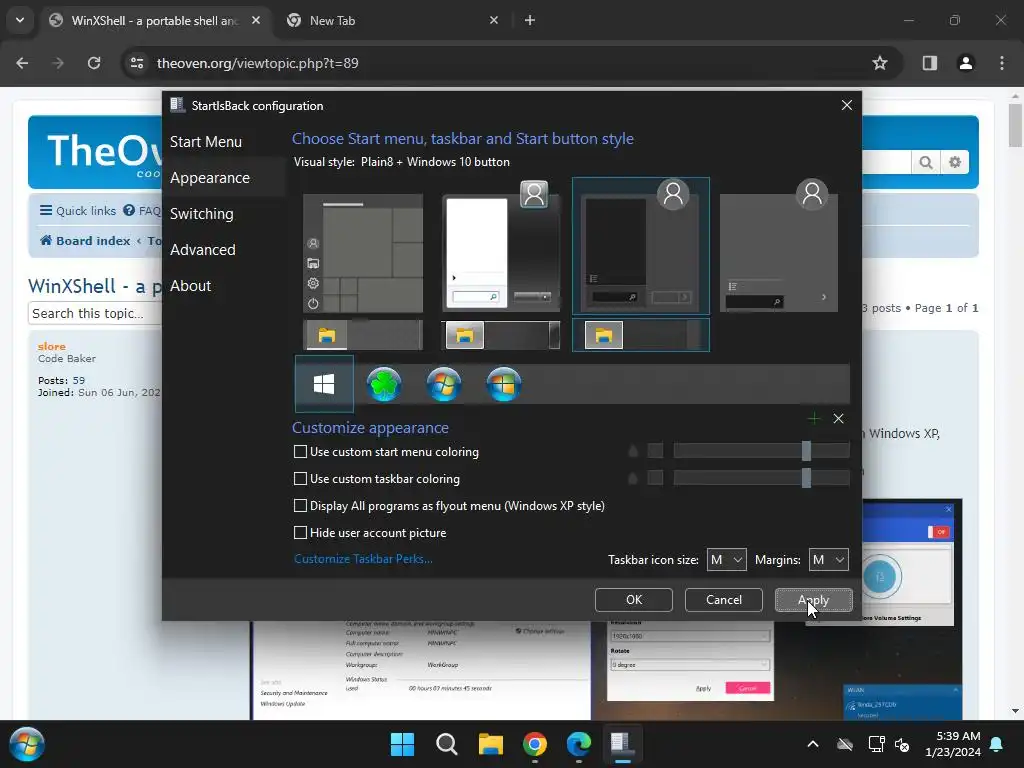Open the muted volume icon in system tray
The image size is (1024, 768).
point(903,744)
